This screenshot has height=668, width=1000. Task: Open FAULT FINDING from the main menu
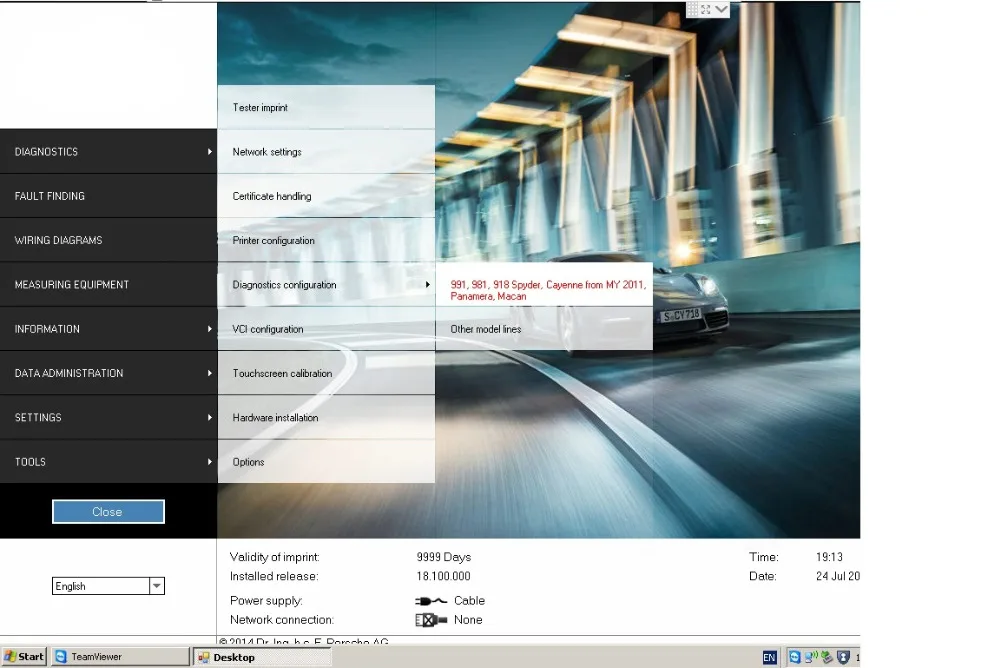click(x=108, y=196)
